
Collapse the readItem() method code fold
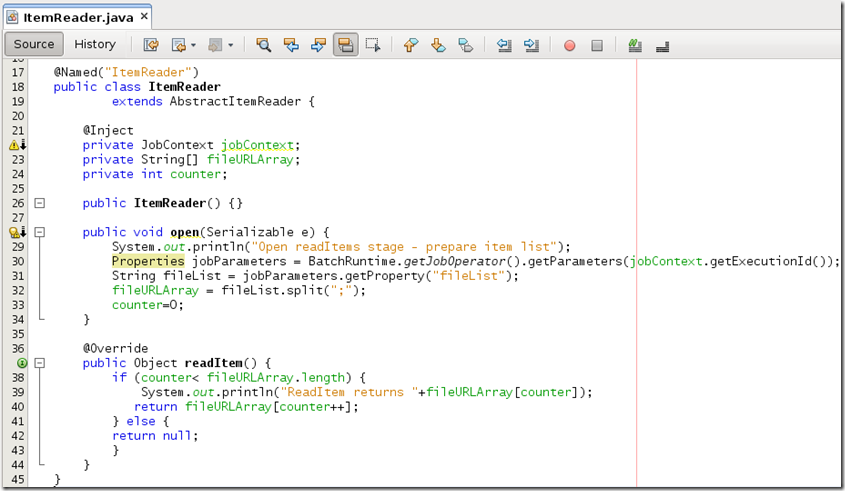40,363
